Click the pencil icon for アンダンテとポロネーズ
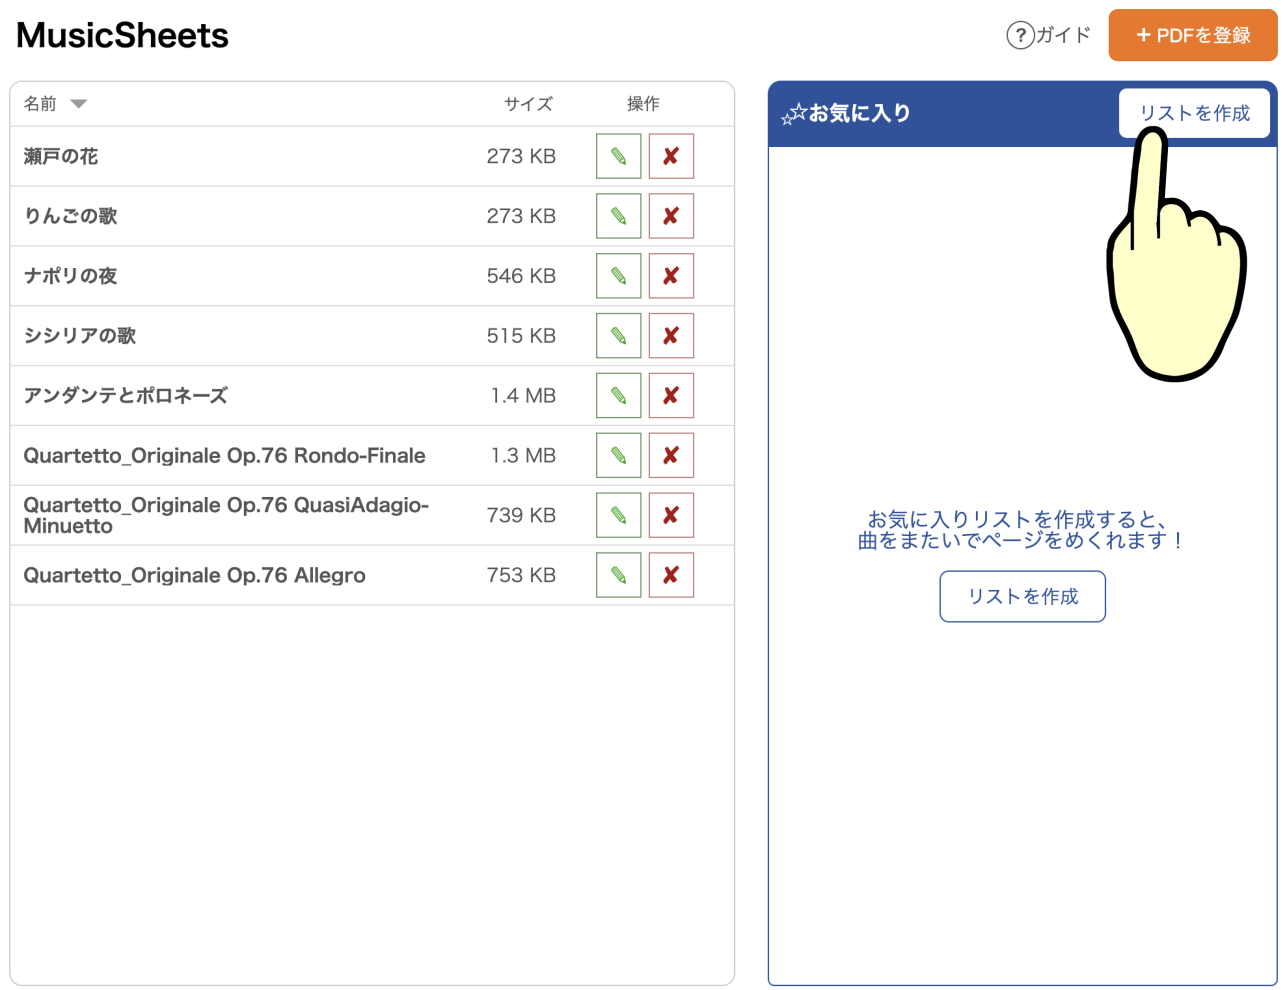 pos(618,396)
